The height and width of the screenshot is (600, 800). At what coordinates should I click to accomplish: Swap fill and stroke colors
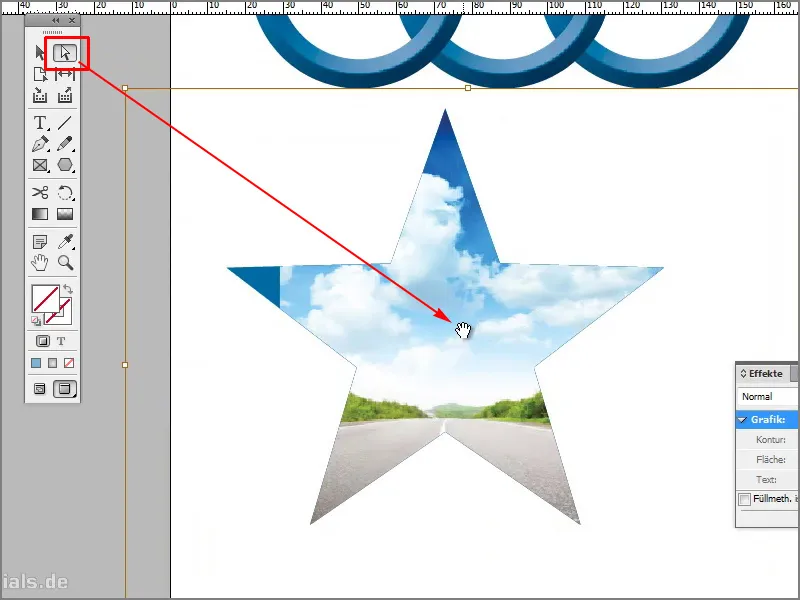[x=68, y=290]
